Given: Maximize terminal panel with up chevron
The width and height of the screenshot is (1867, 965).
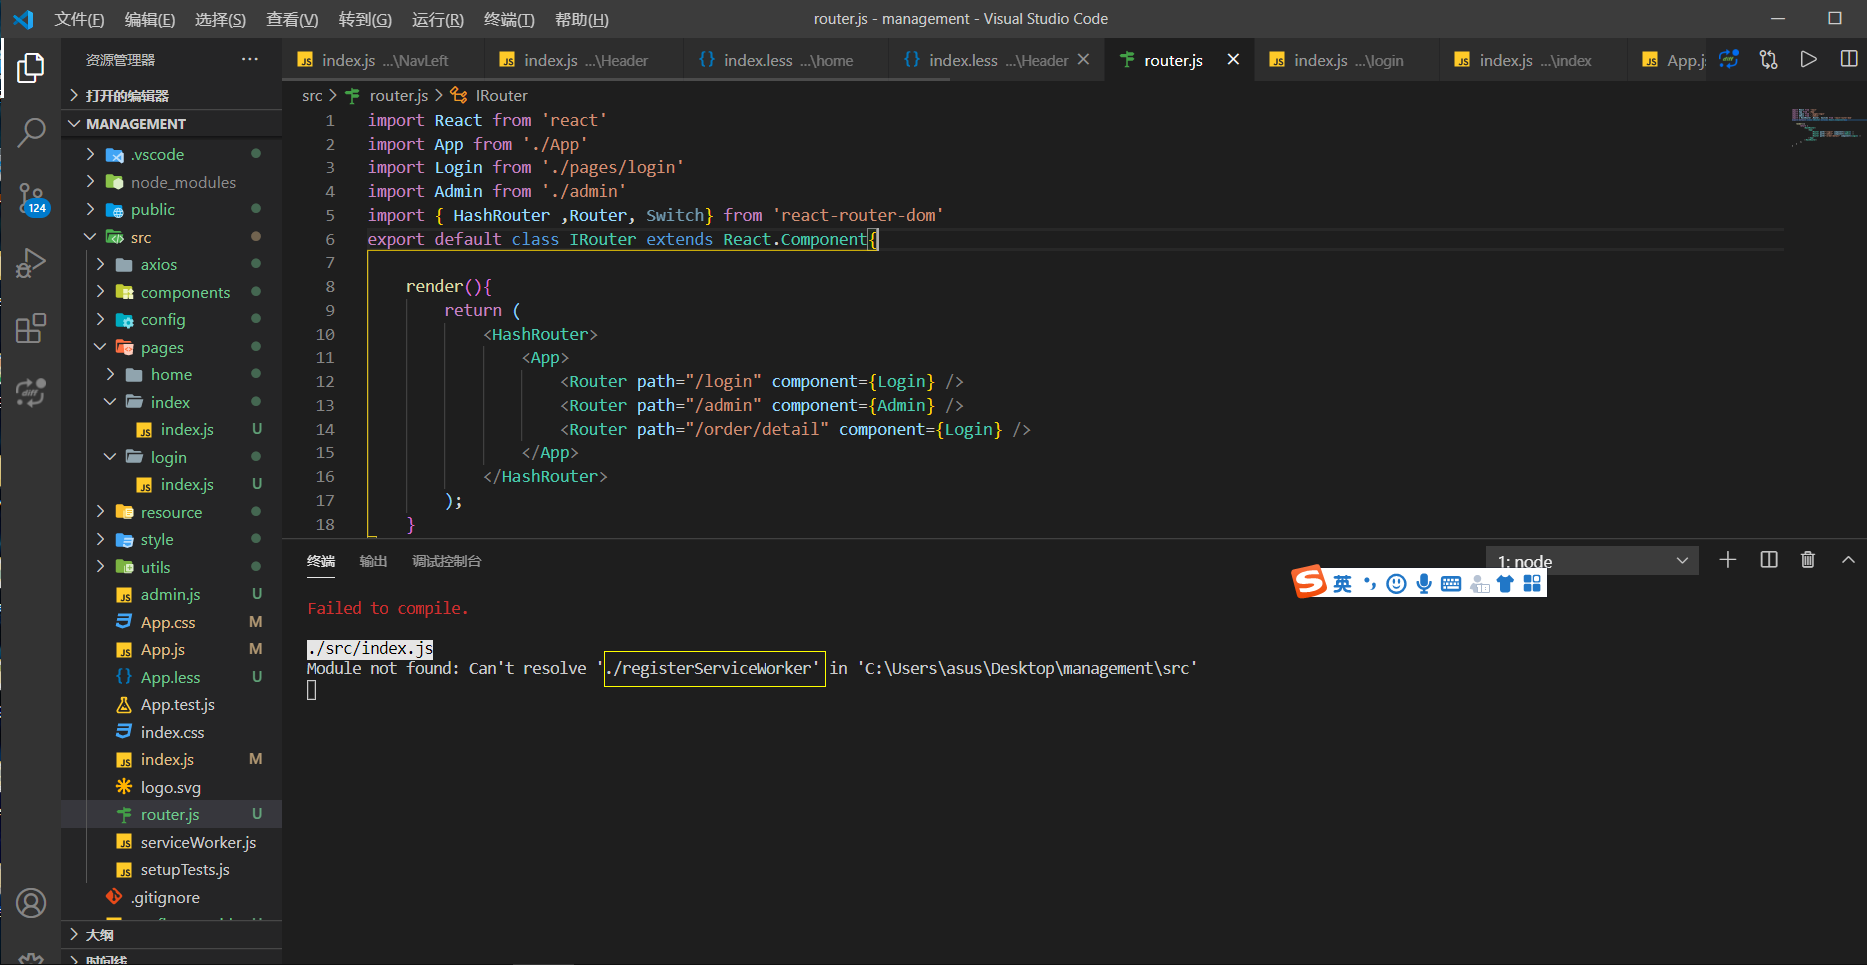Looking at the screenshot, I should (x=1848, y=560).
